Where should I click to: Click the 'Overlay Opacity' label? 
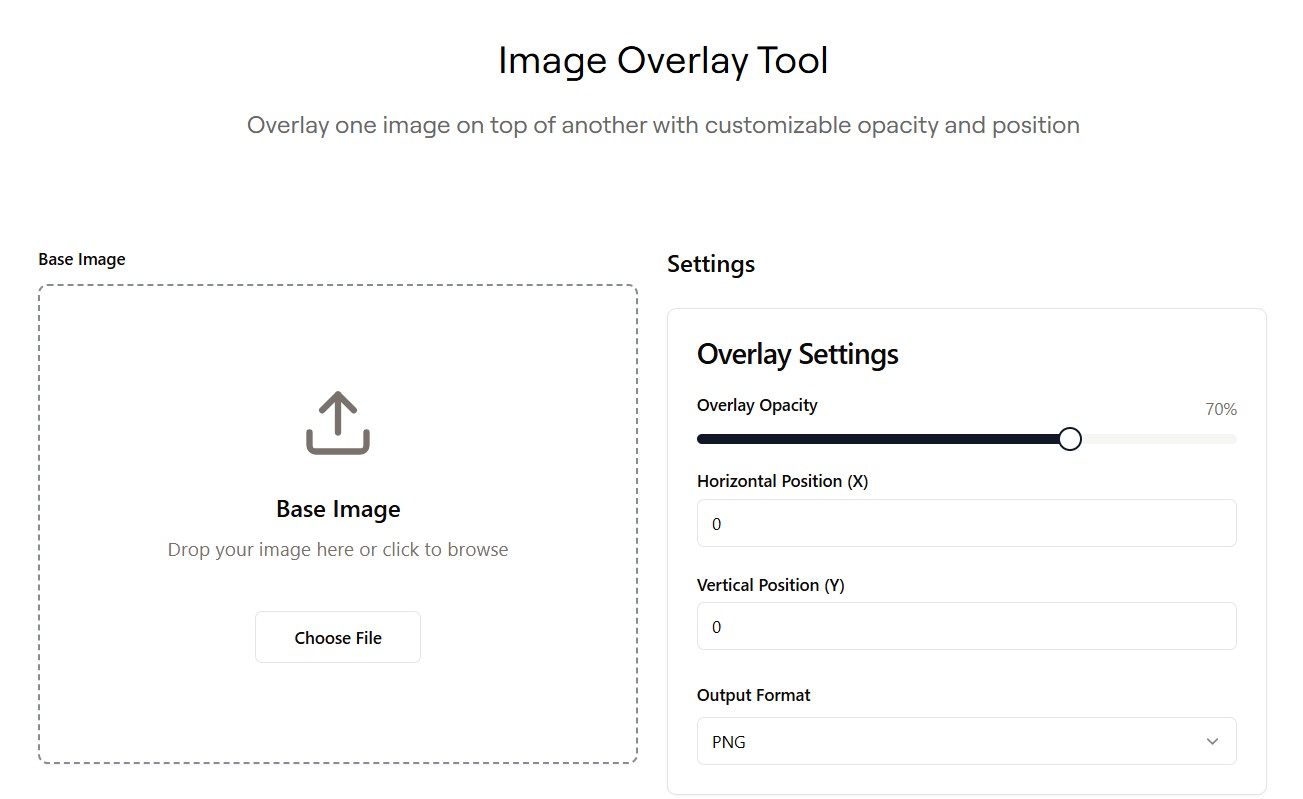pyautogui.click(x=757, y=405)
